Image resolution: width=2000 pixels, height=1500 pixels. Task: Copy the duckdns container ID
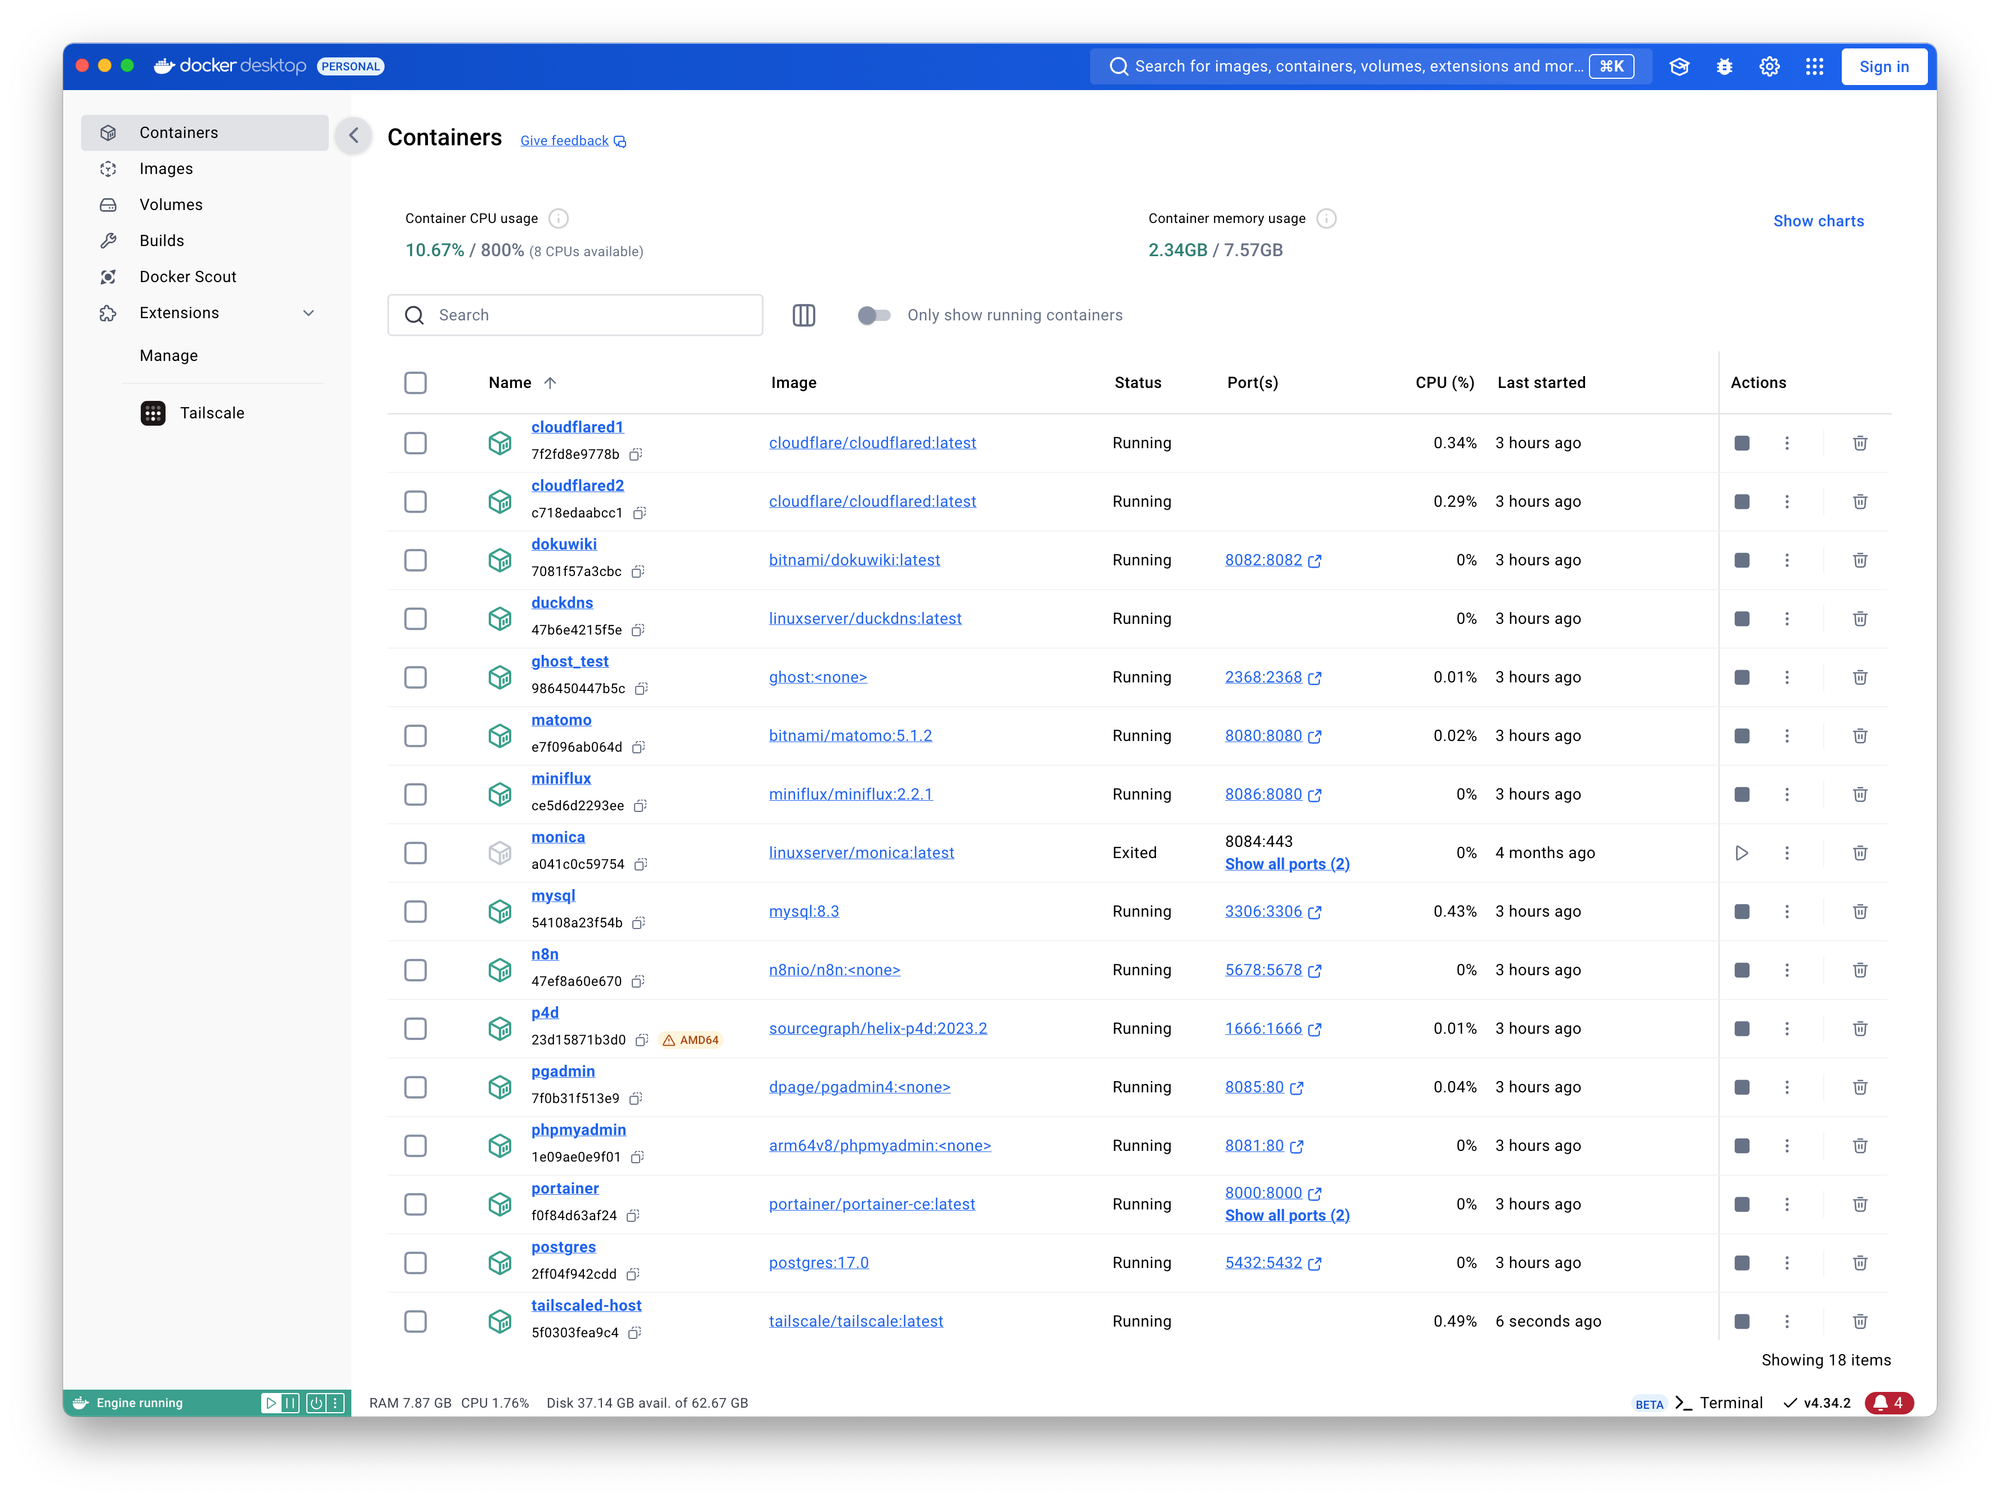coord(638,630)
